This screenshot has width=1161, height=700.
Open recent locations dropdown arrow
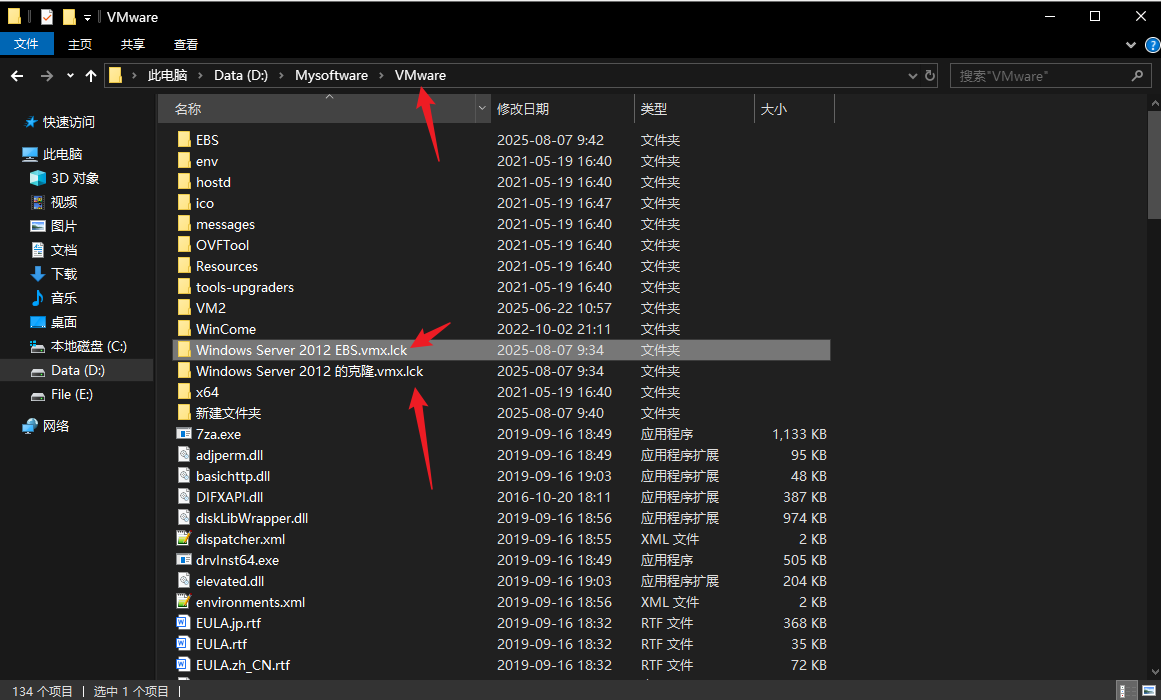pos(70,76)
